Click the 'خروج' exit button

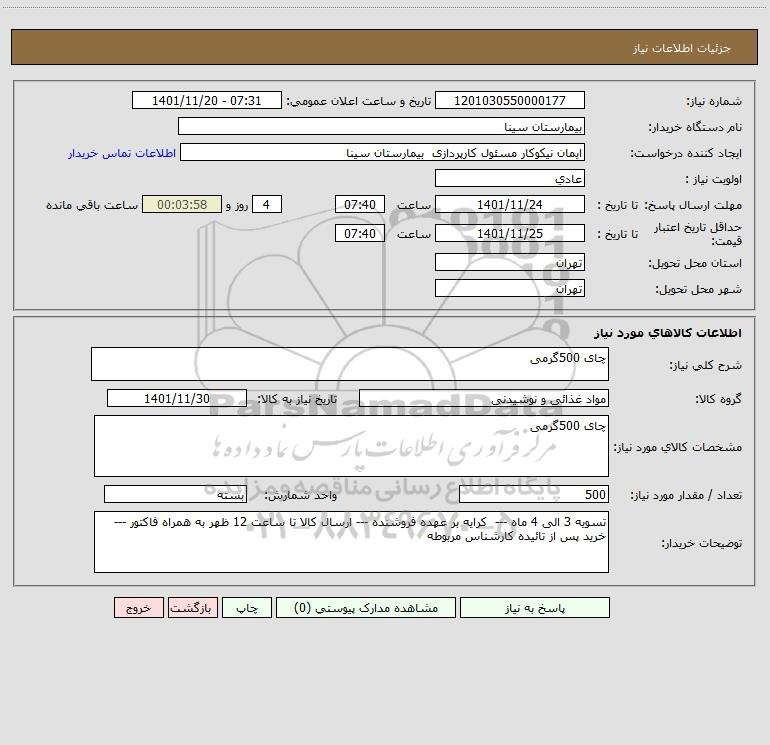[138, 607]
